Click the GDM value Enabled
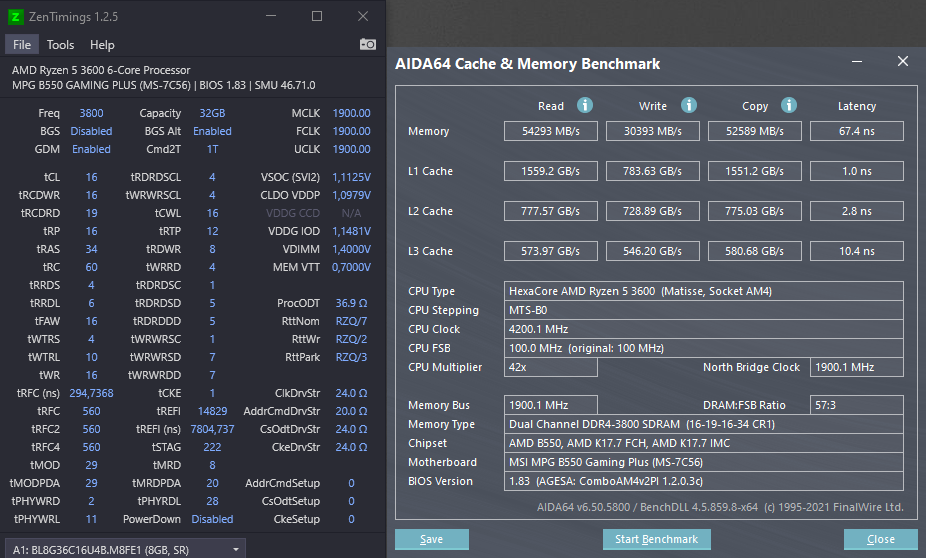 click(91, 149)
